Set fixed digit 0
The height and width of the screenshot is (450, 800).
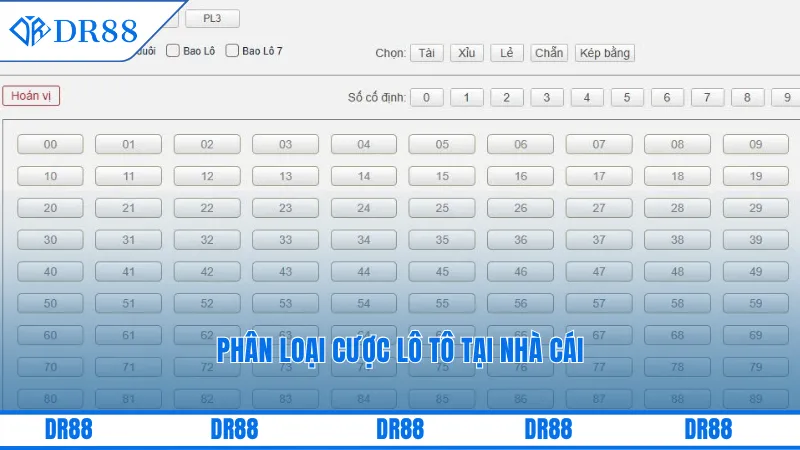pyautogui.click(x=427, y=97)
